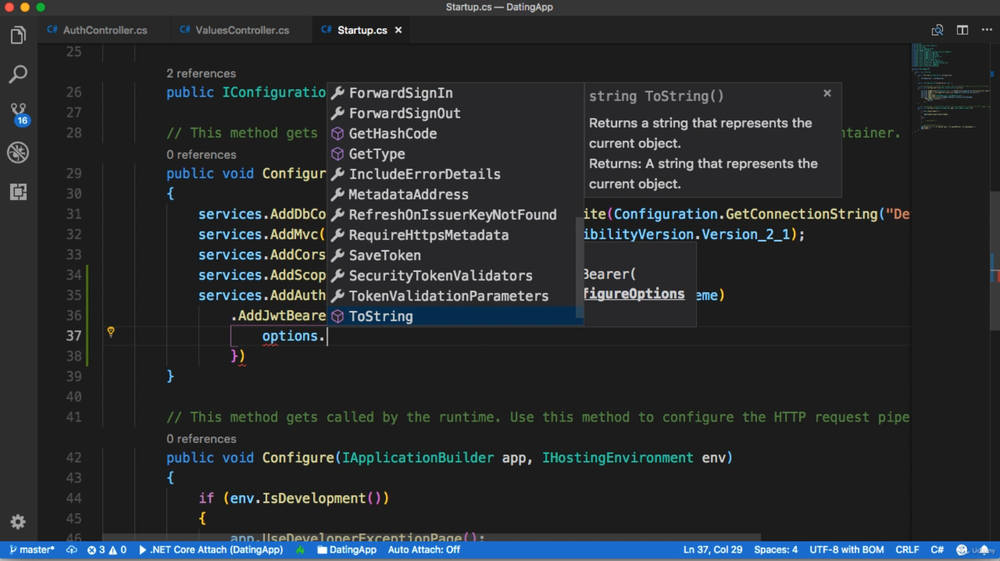Viewport: 1000px width, 561px height.
Task: Close the ToString documentation popup
Action: [x=827, y=93]
